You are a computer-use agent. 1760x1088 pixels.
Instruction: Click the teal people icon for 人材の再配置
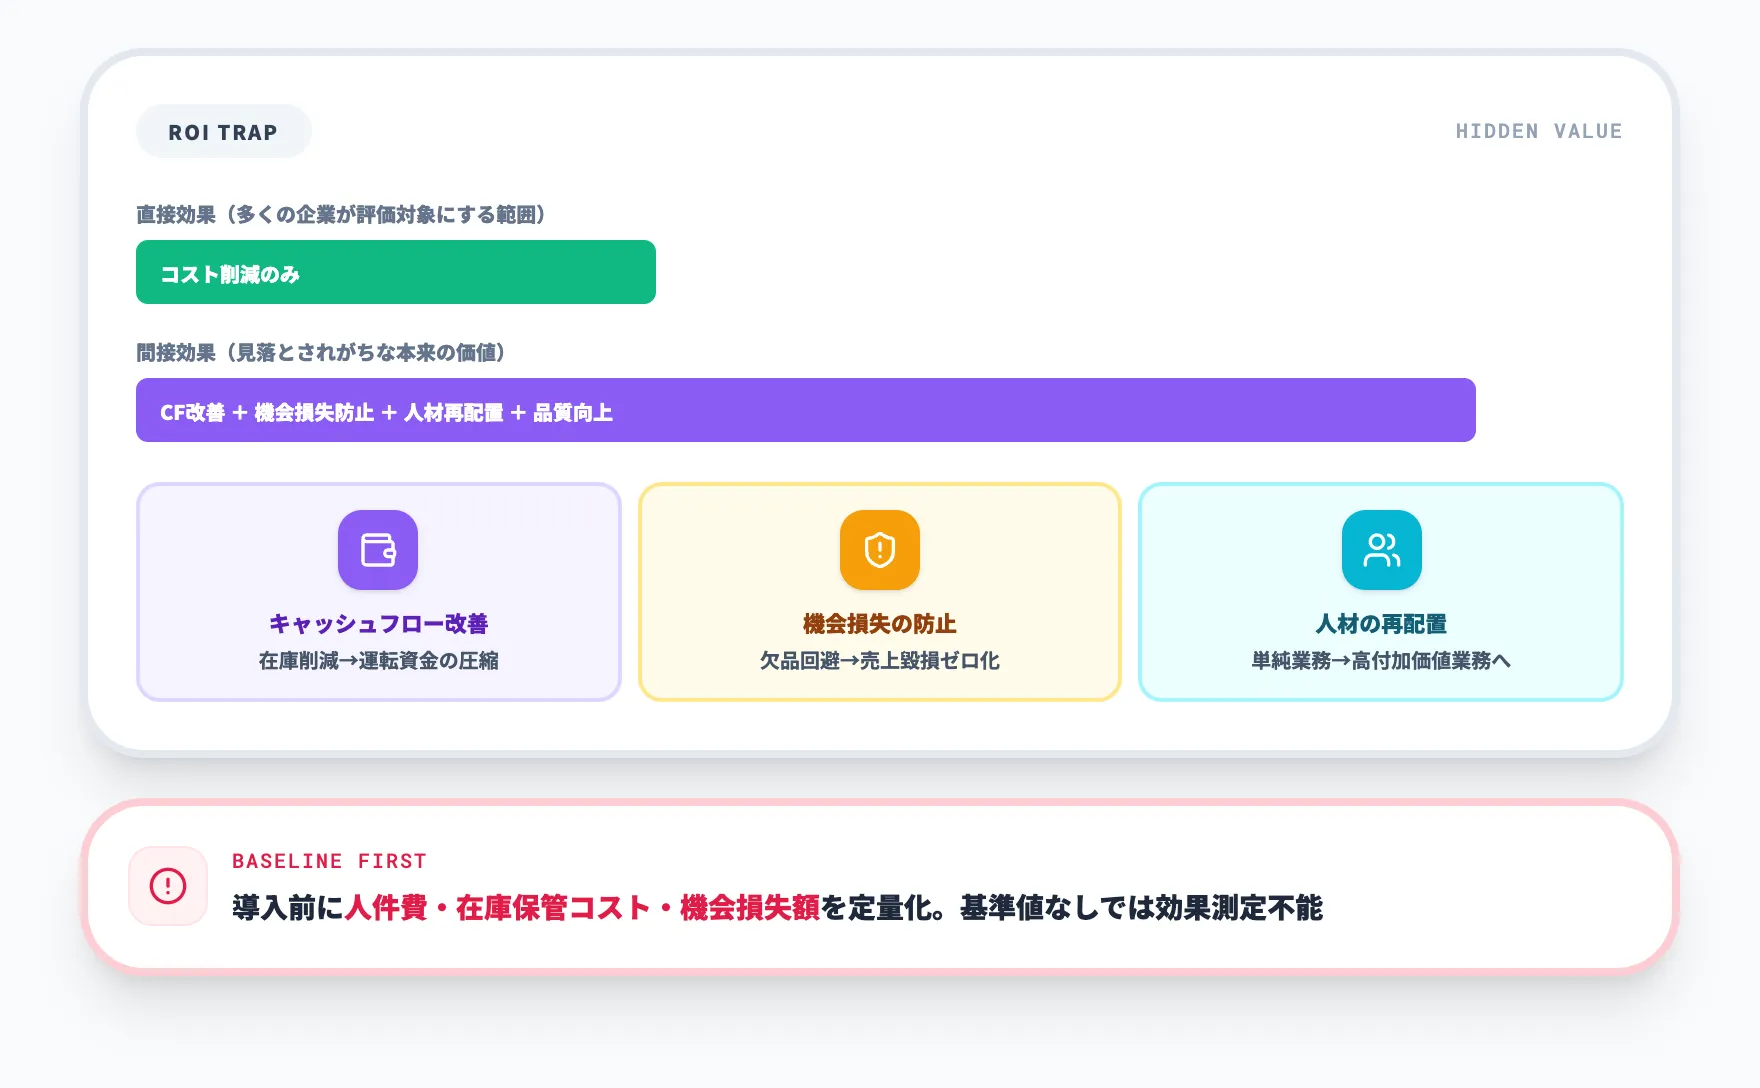tap(1382, 549)
